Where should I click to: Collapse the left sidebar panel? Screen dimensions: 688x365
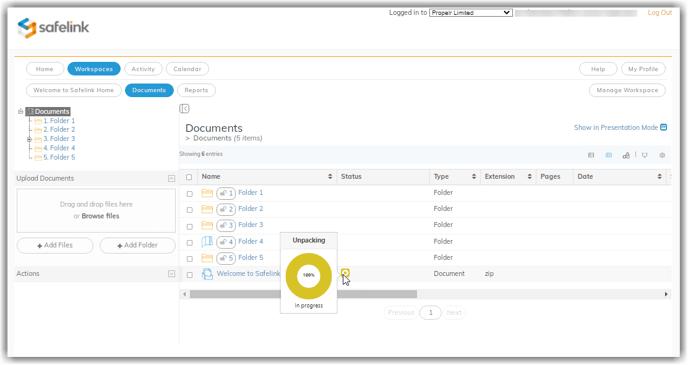[x=184, y=109]
